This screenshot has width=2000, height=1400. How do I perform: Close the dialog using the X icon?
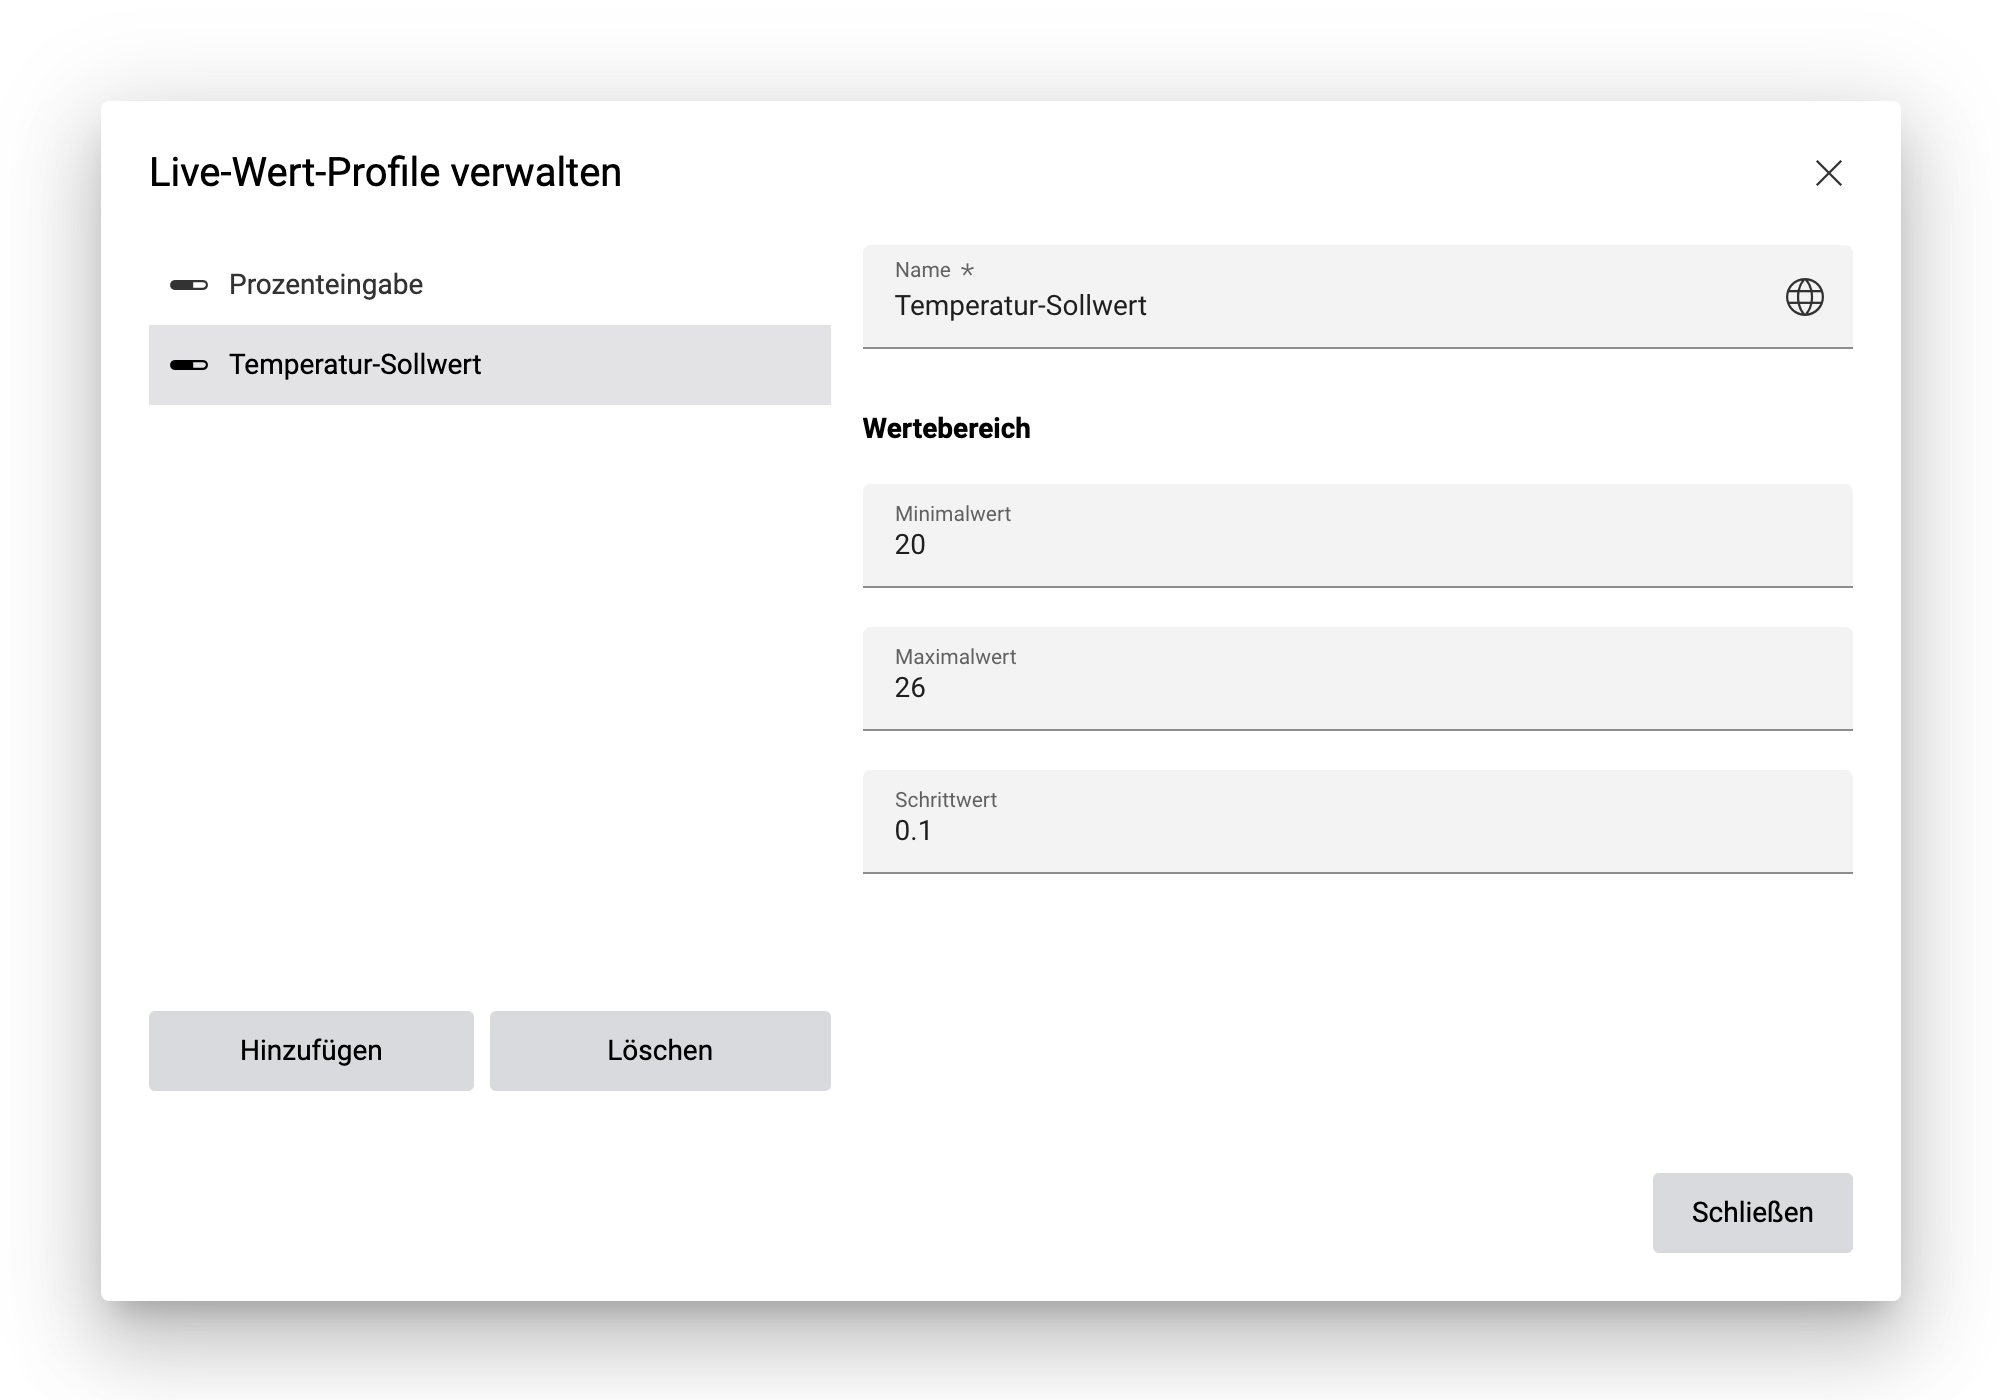pyautogui.click(x=1831, y=173)
